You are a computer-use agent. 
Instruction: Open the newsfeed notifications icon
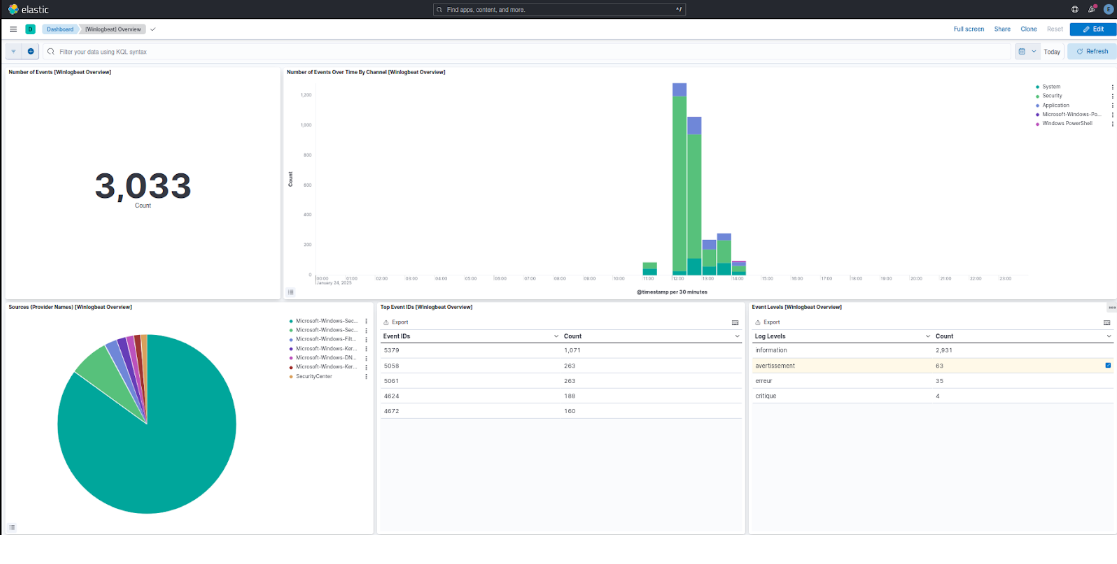(x=1090, y=9)
